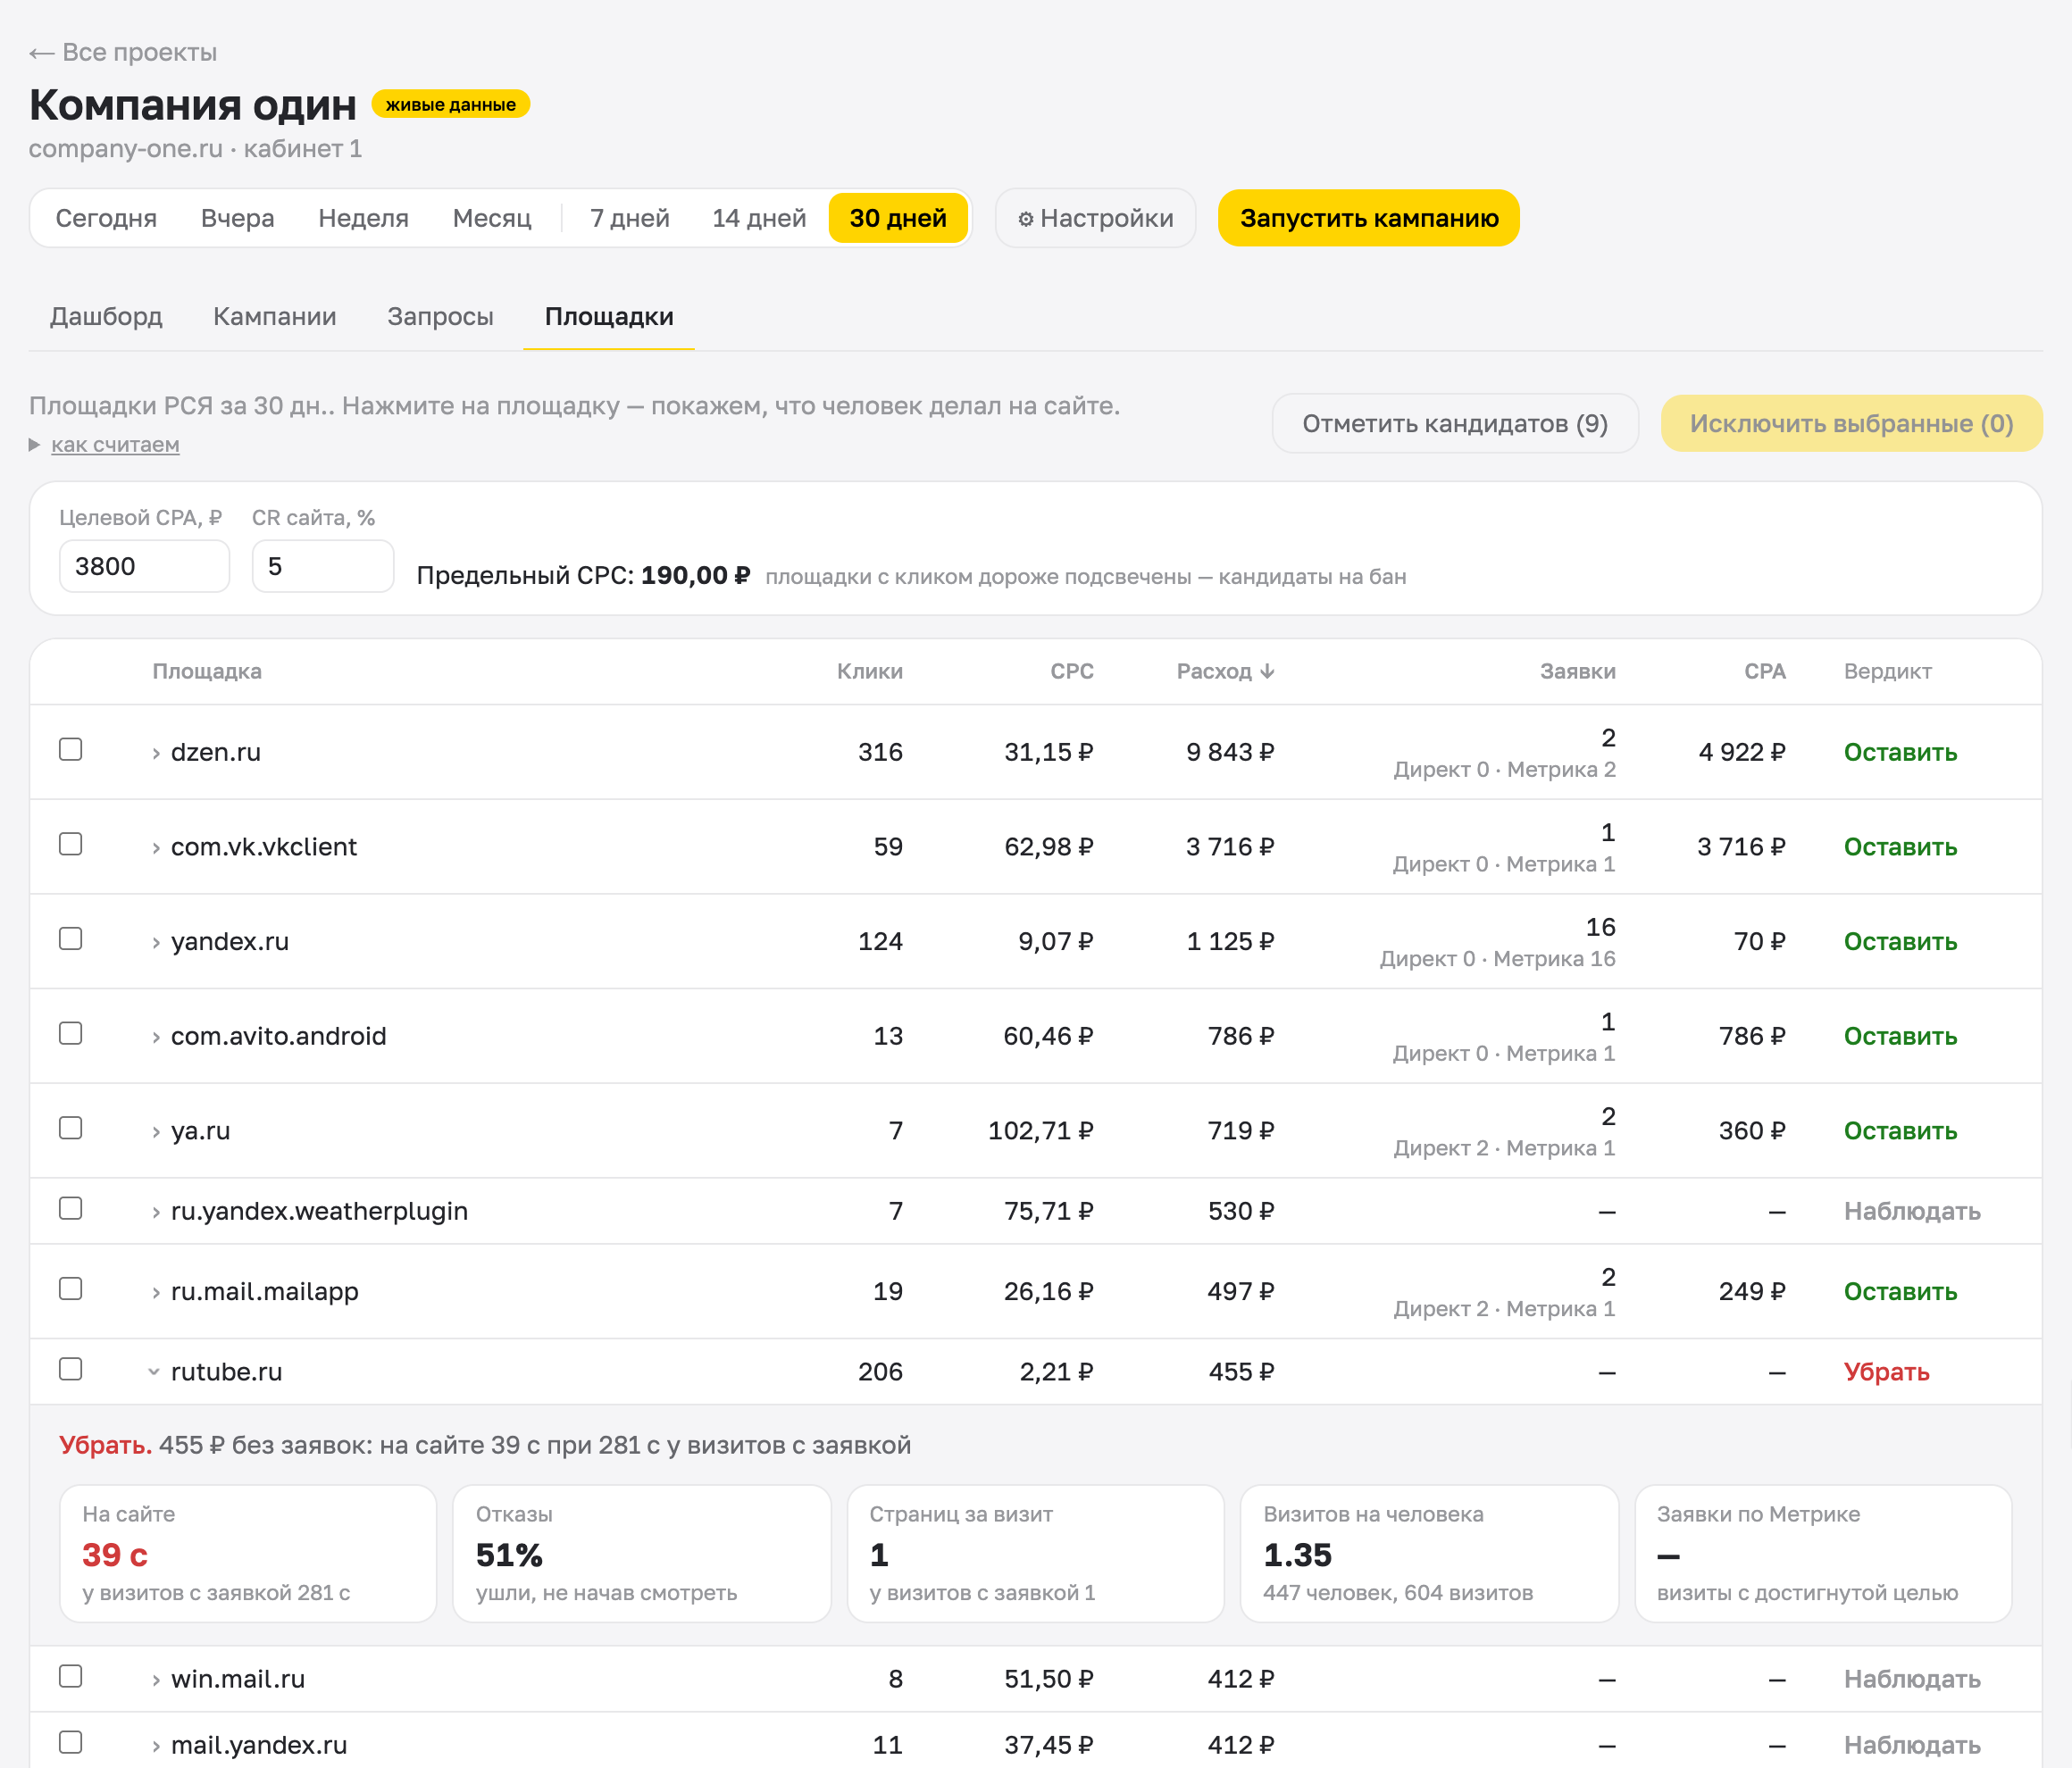Viewport: 2072px width, 1768px height.
Task: Sort by Расход column arrow
Action: [x=1267, y=671]
